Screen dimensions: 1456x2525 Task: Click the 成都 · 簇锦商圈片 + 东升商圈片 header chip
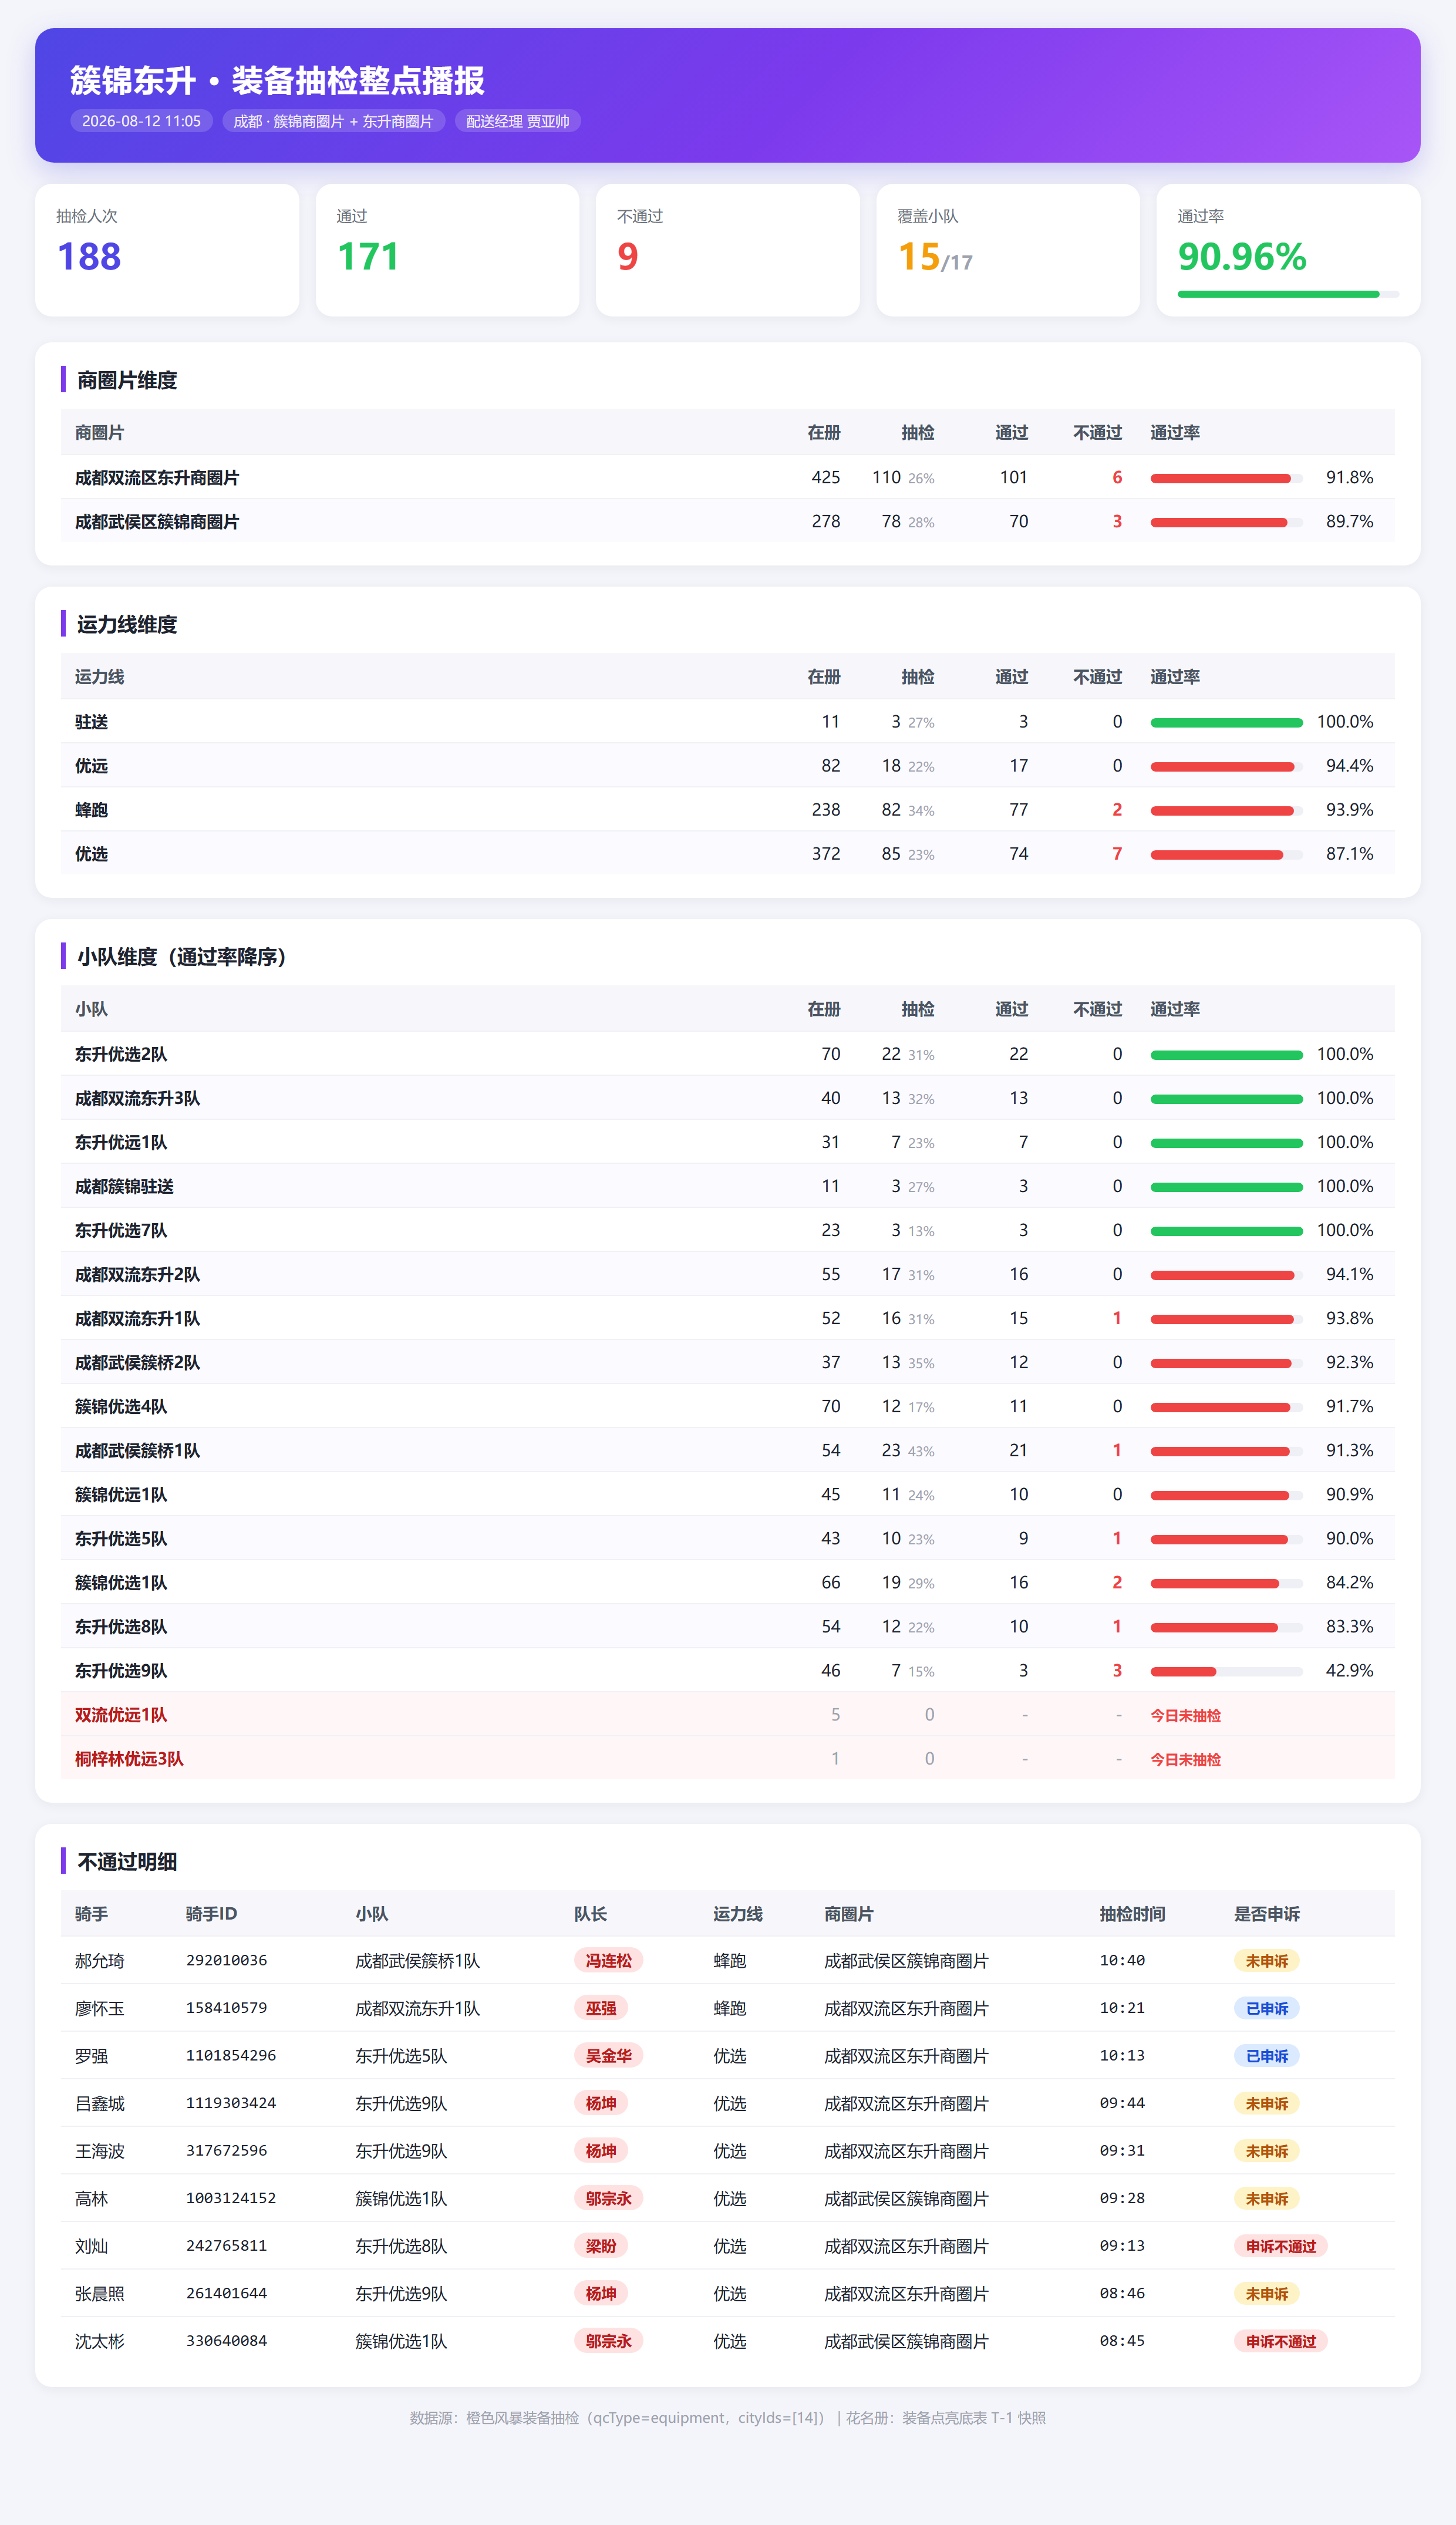pyautogui.click(x=333, y=121)
